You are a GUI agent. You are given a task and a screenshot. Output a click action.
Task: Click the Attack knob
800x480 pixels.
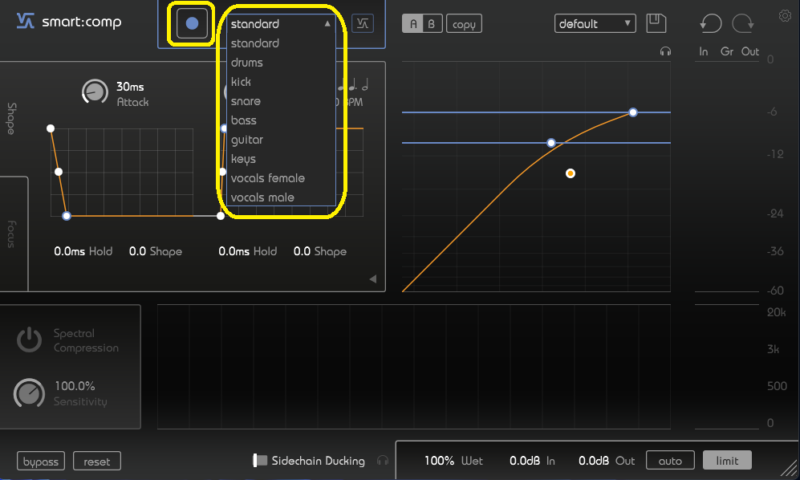tap(94, 92)
